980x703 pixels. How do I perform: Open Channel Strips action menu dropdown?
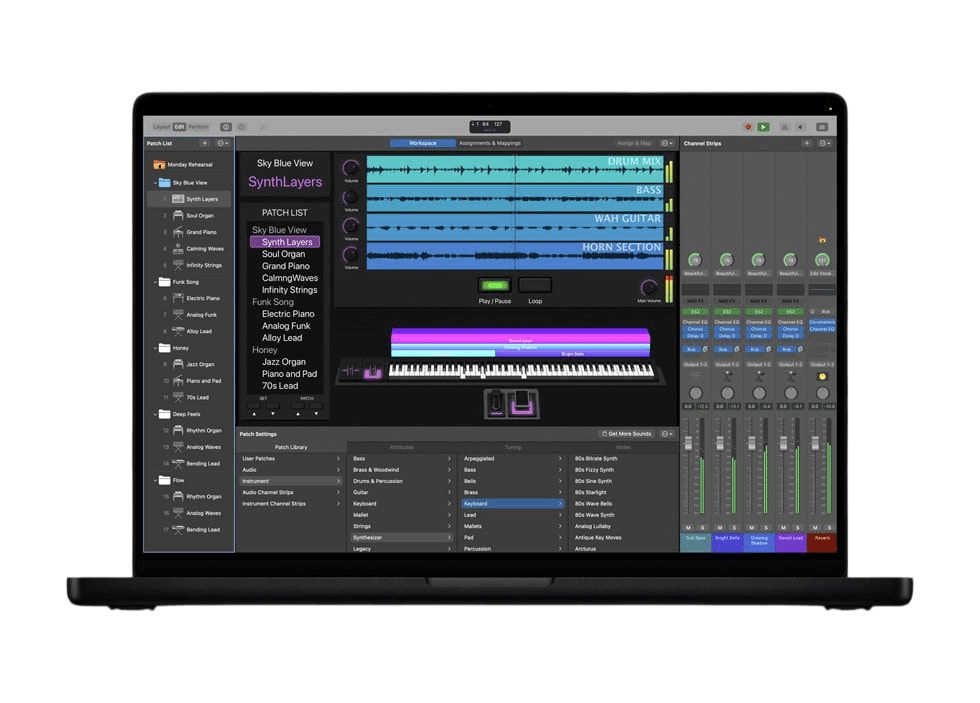click(x=825, y=143)
